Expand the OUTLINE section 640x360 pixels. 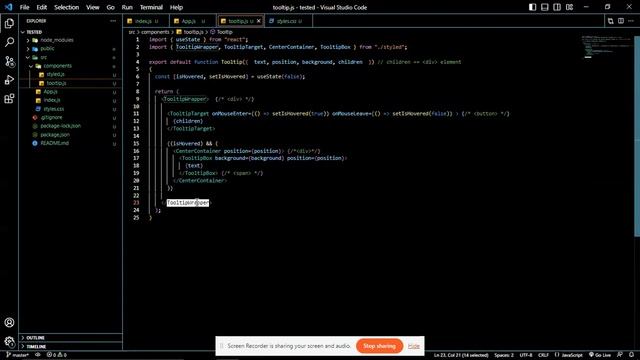click(x=71, y=338)
